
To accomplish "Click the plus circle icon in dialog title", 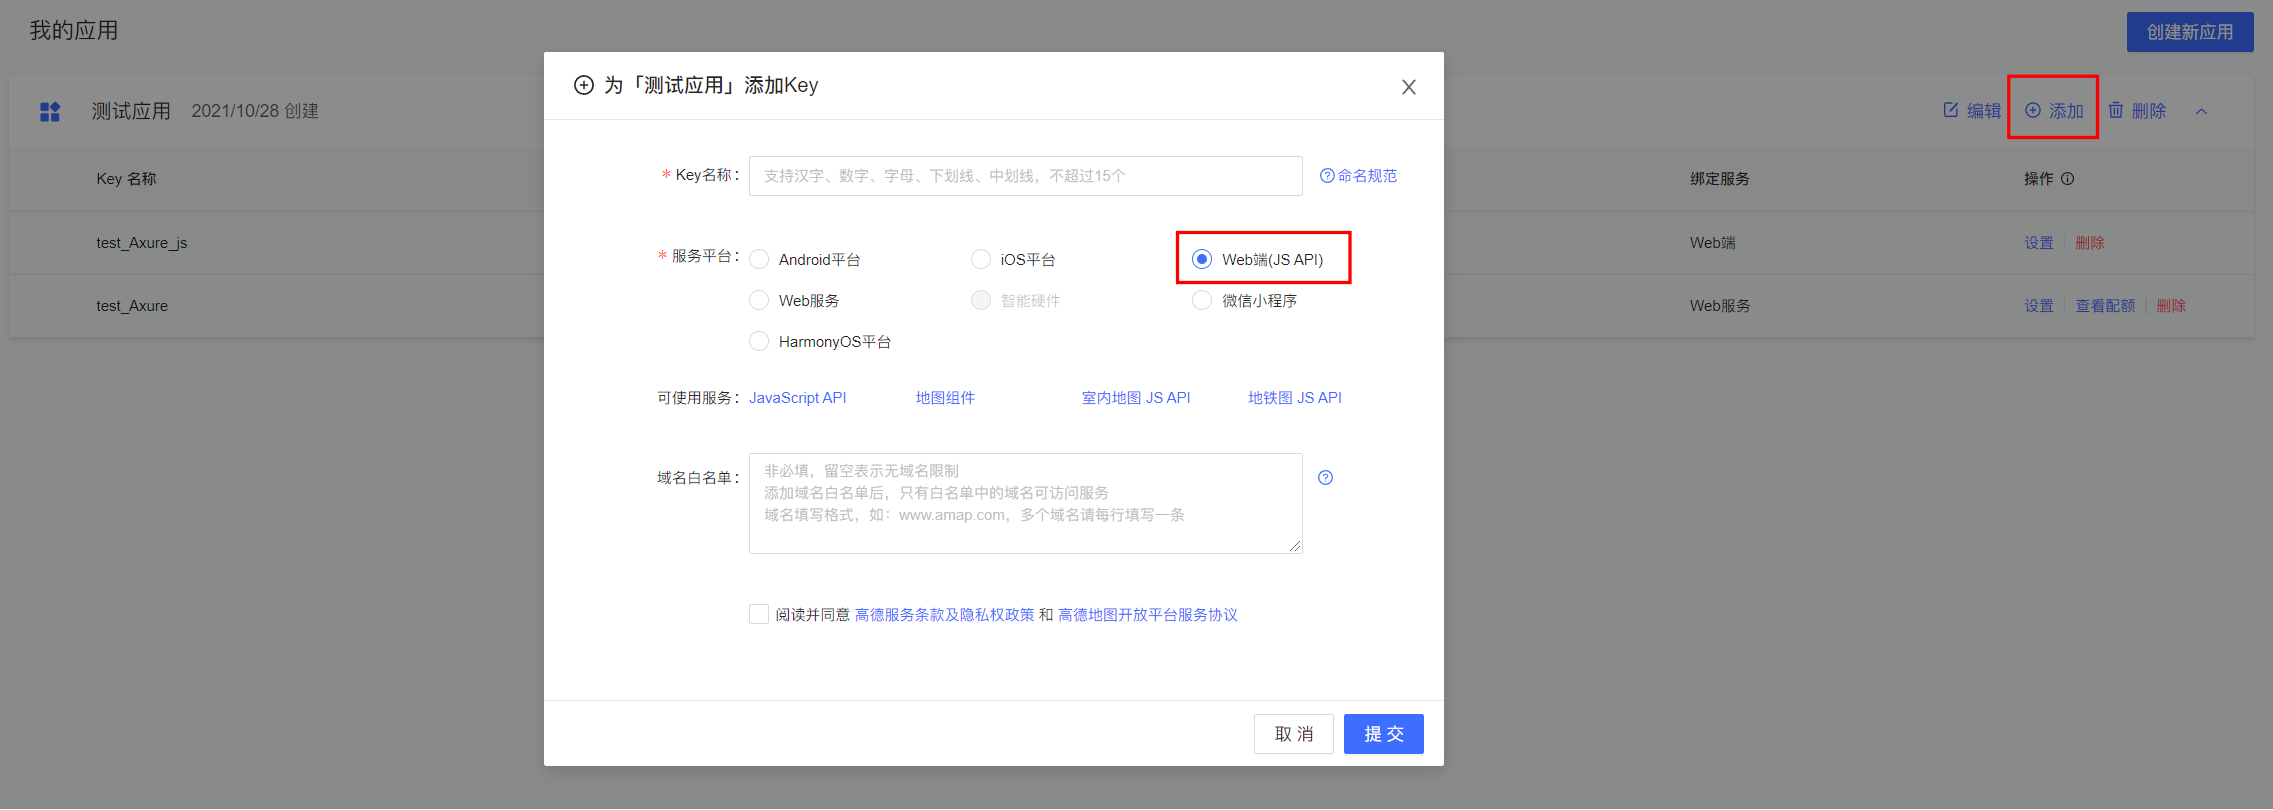I will click(x=583, y=85).
